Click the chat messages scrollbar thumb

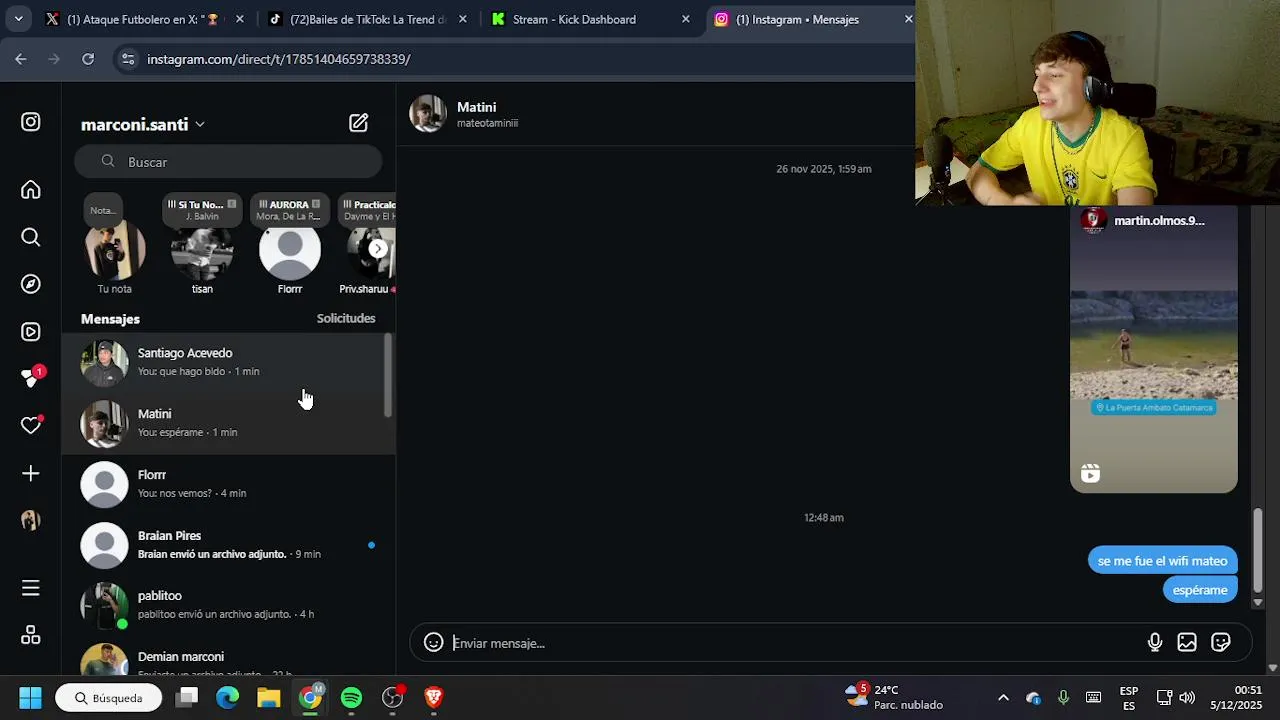coord(1258,551)
